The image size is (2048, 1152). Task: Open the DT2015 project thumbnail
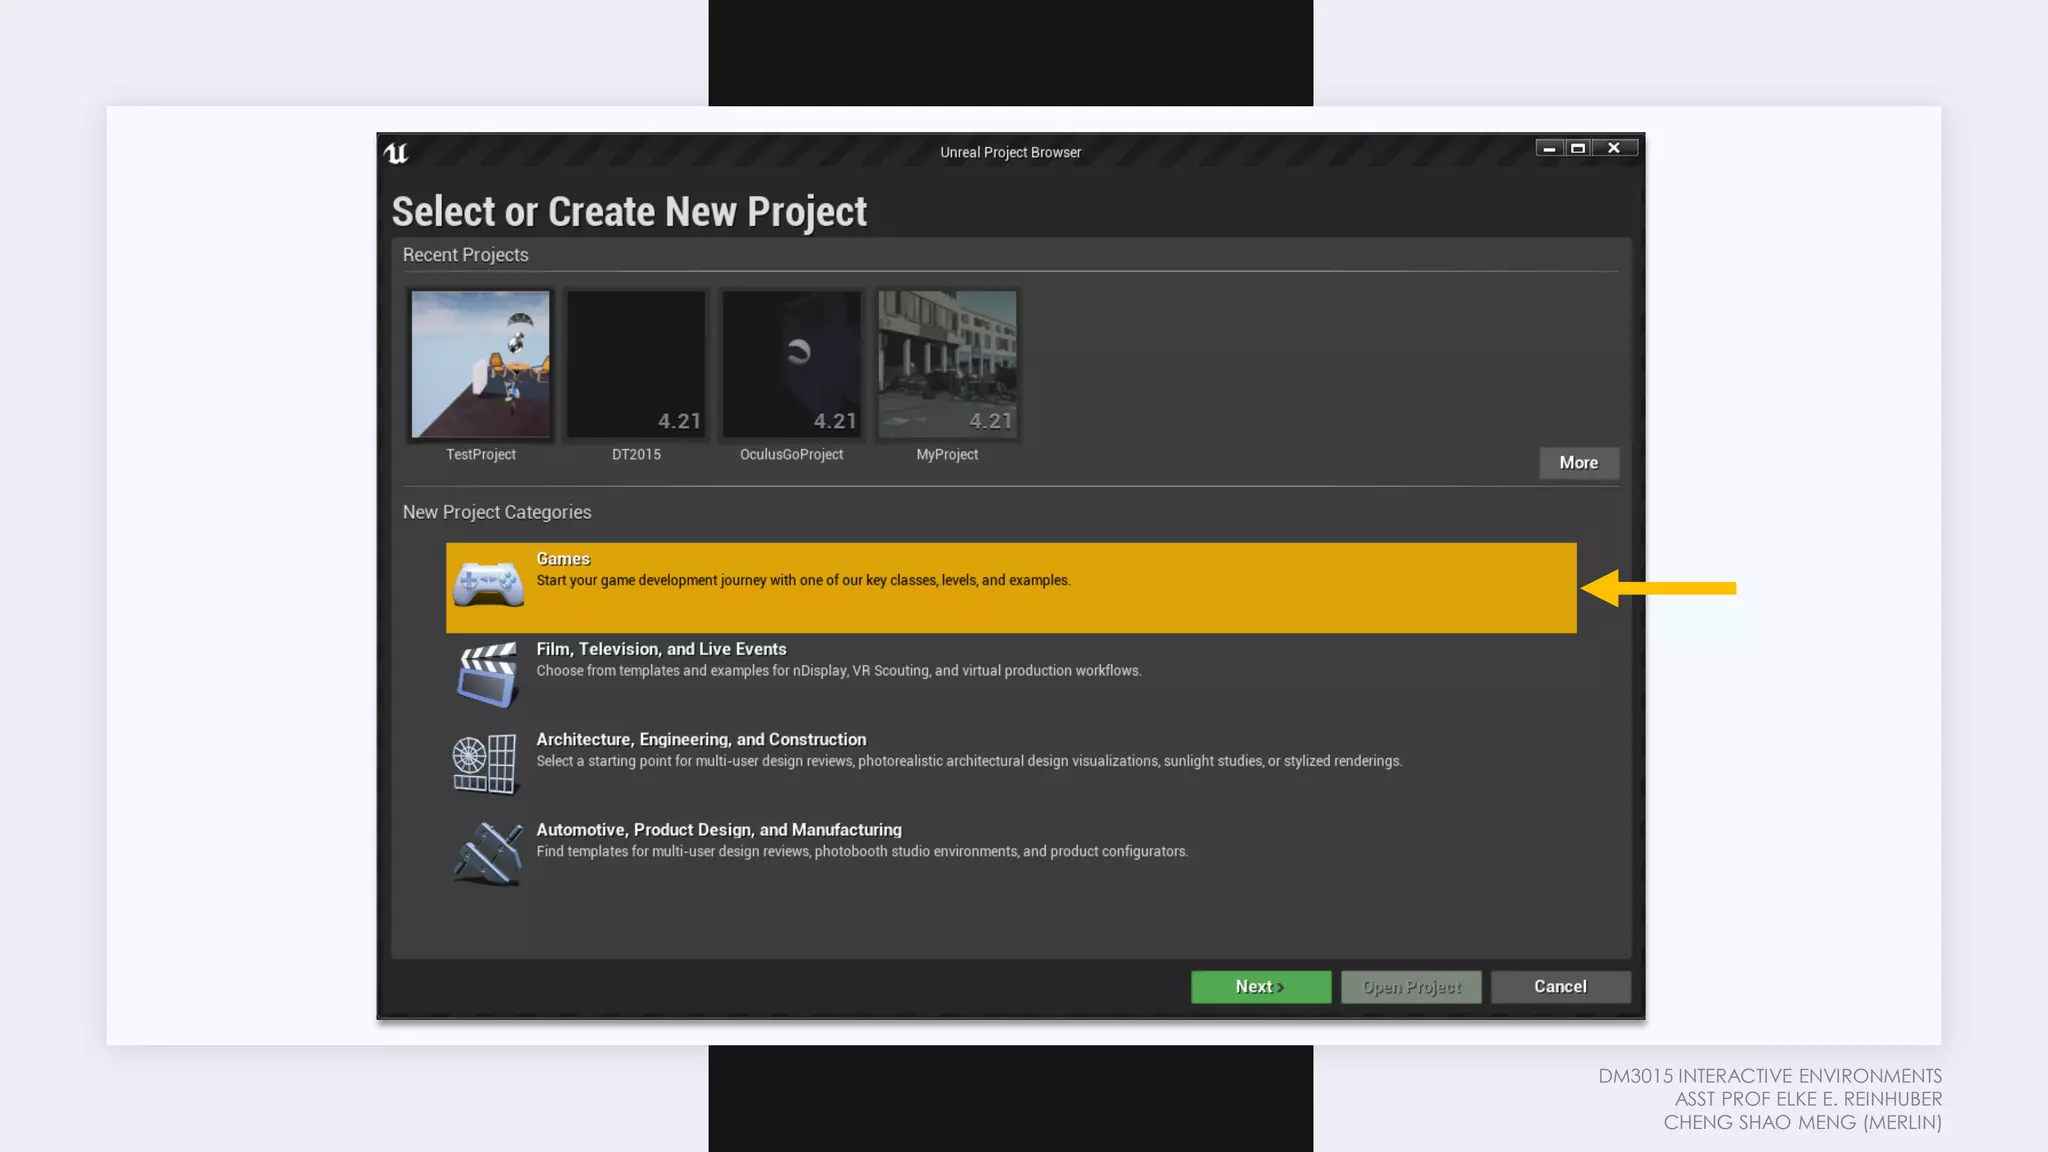point(636,365)
